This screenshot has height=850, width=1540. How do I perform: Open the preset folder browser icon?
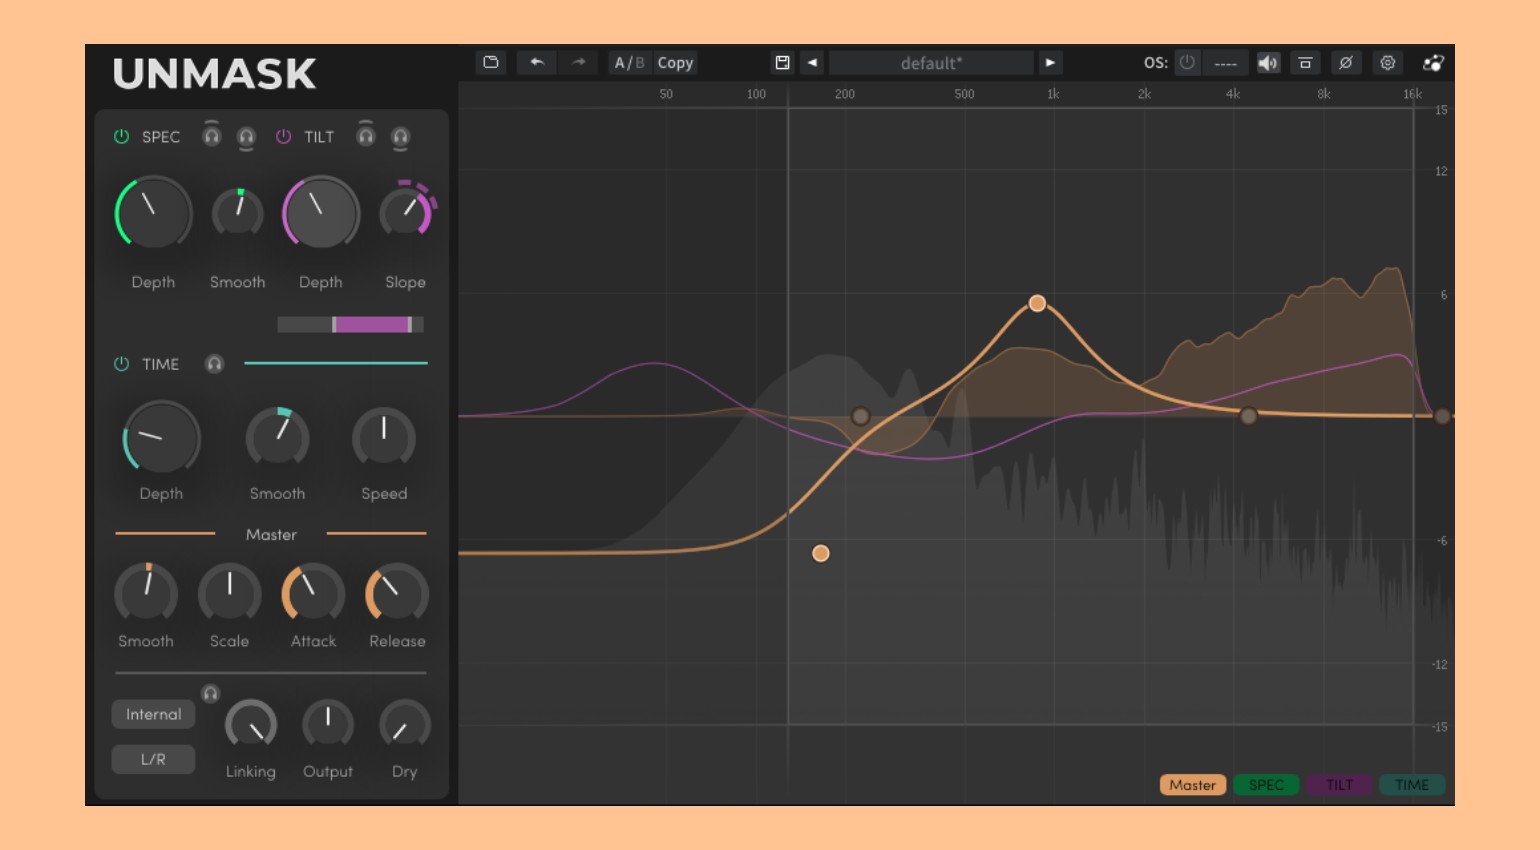(x=491, y=62)
